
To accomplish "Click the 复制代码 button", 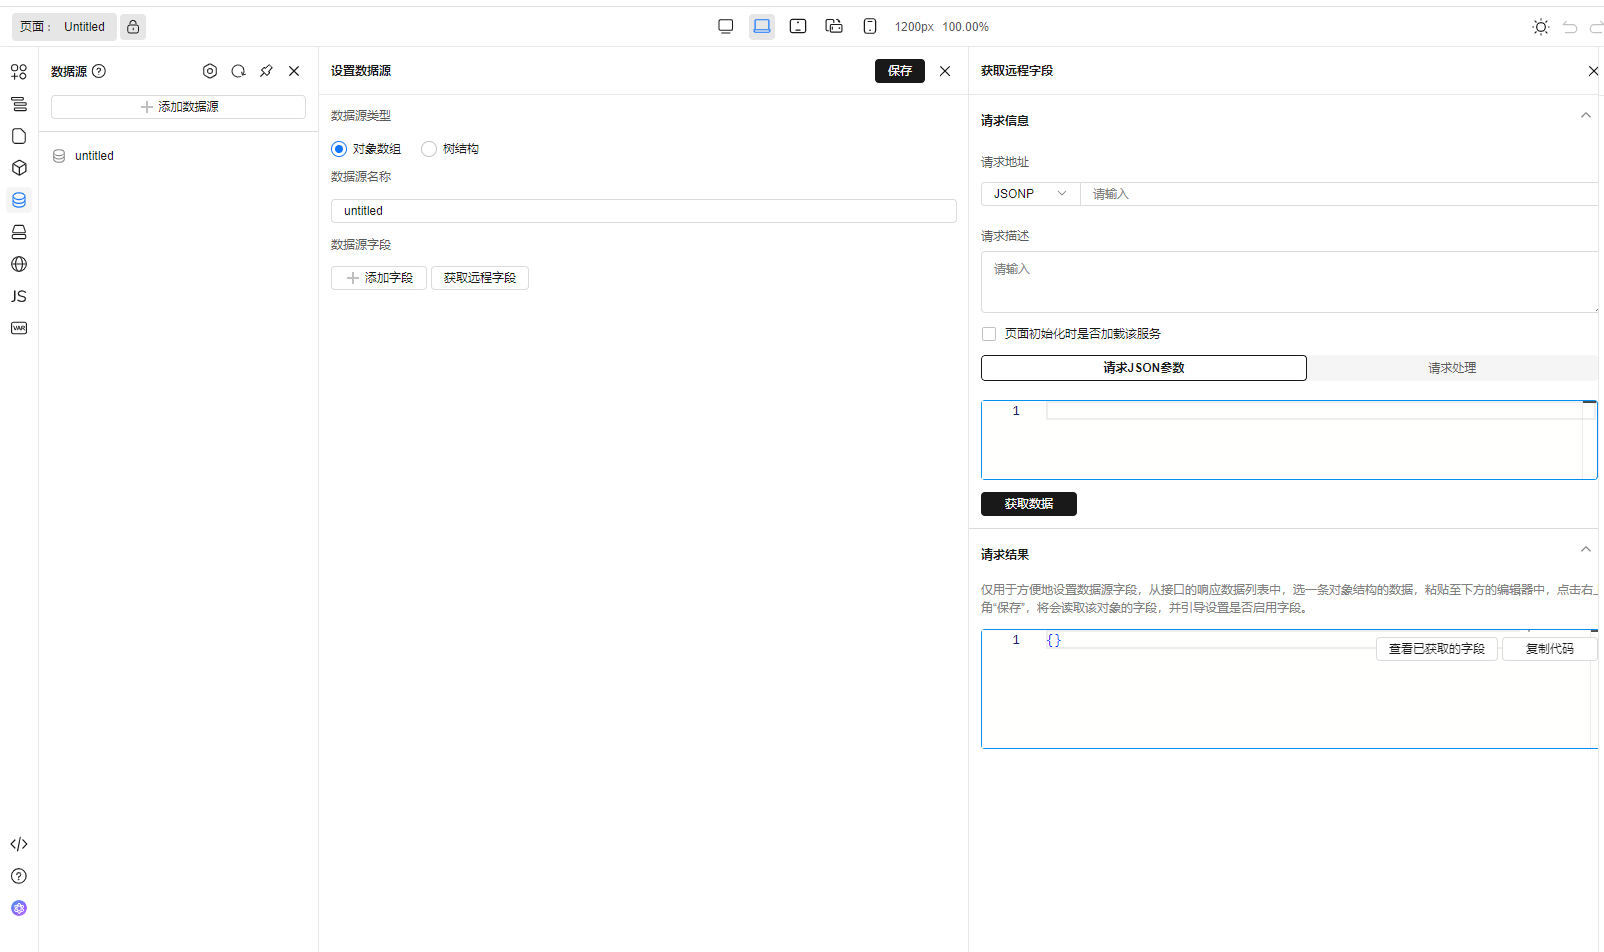I will 1550,649.
